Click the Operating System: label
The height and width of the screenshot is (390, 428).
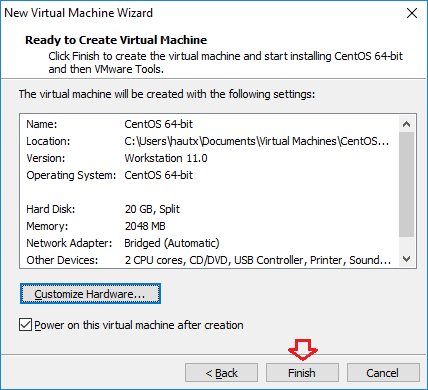(x=71, y=175)
